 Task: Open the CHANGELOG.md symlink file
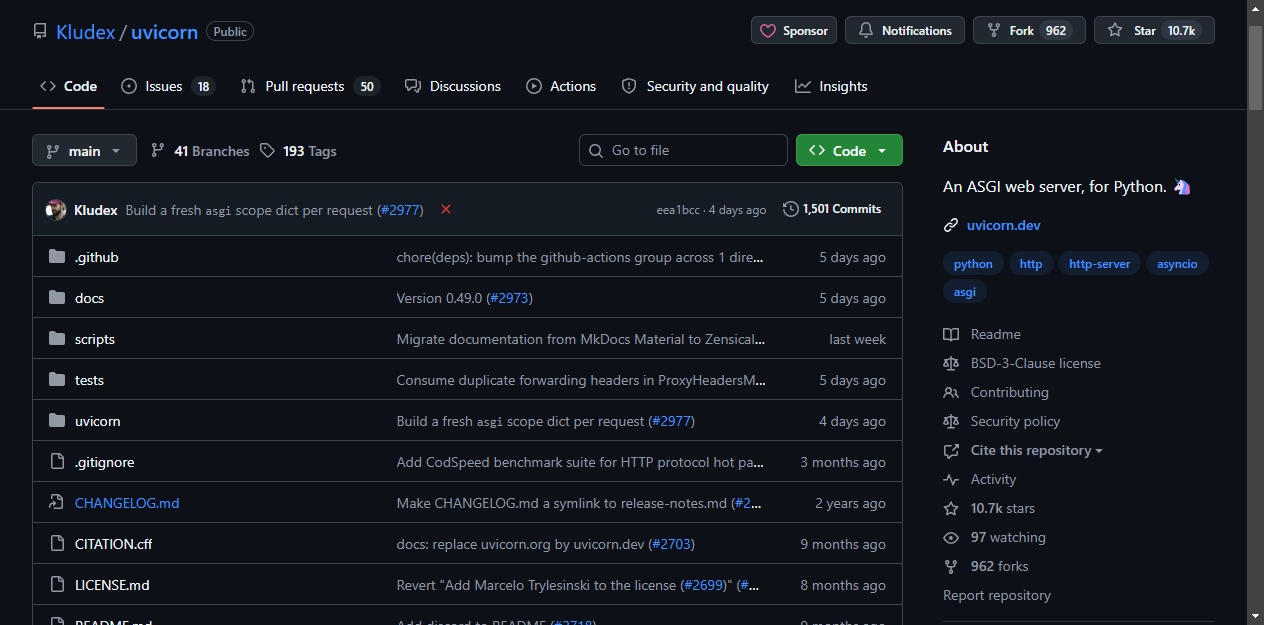[x=127, y=503]
